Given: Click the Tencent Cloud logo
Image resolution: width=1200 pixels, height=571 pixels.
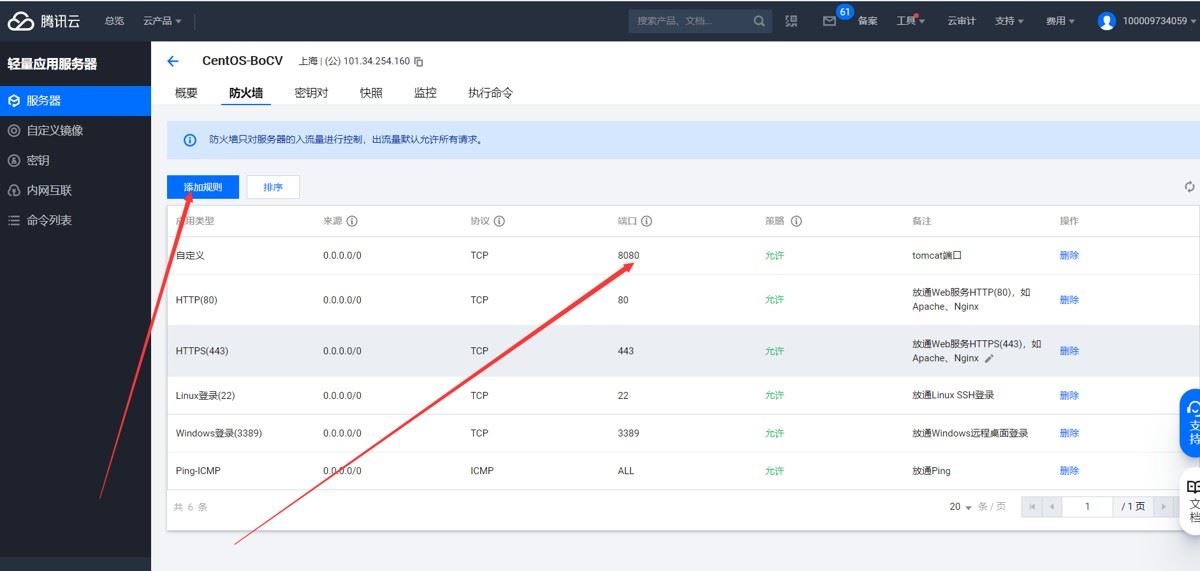Looking at the screenshot, I should [48, 21].
